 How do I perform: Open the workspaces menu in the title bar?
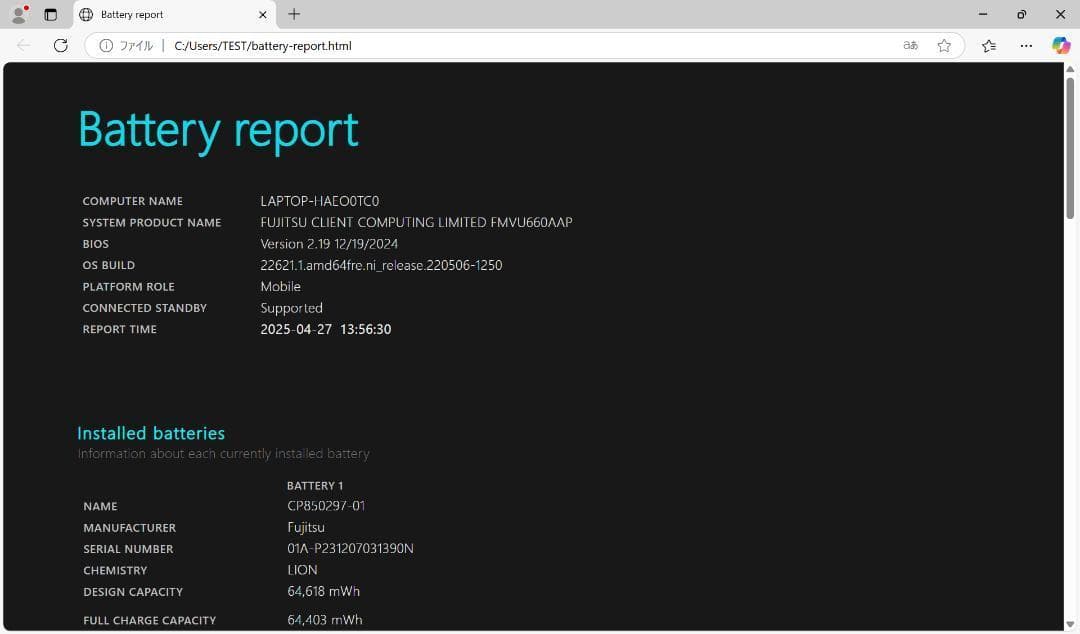point(51,14)
